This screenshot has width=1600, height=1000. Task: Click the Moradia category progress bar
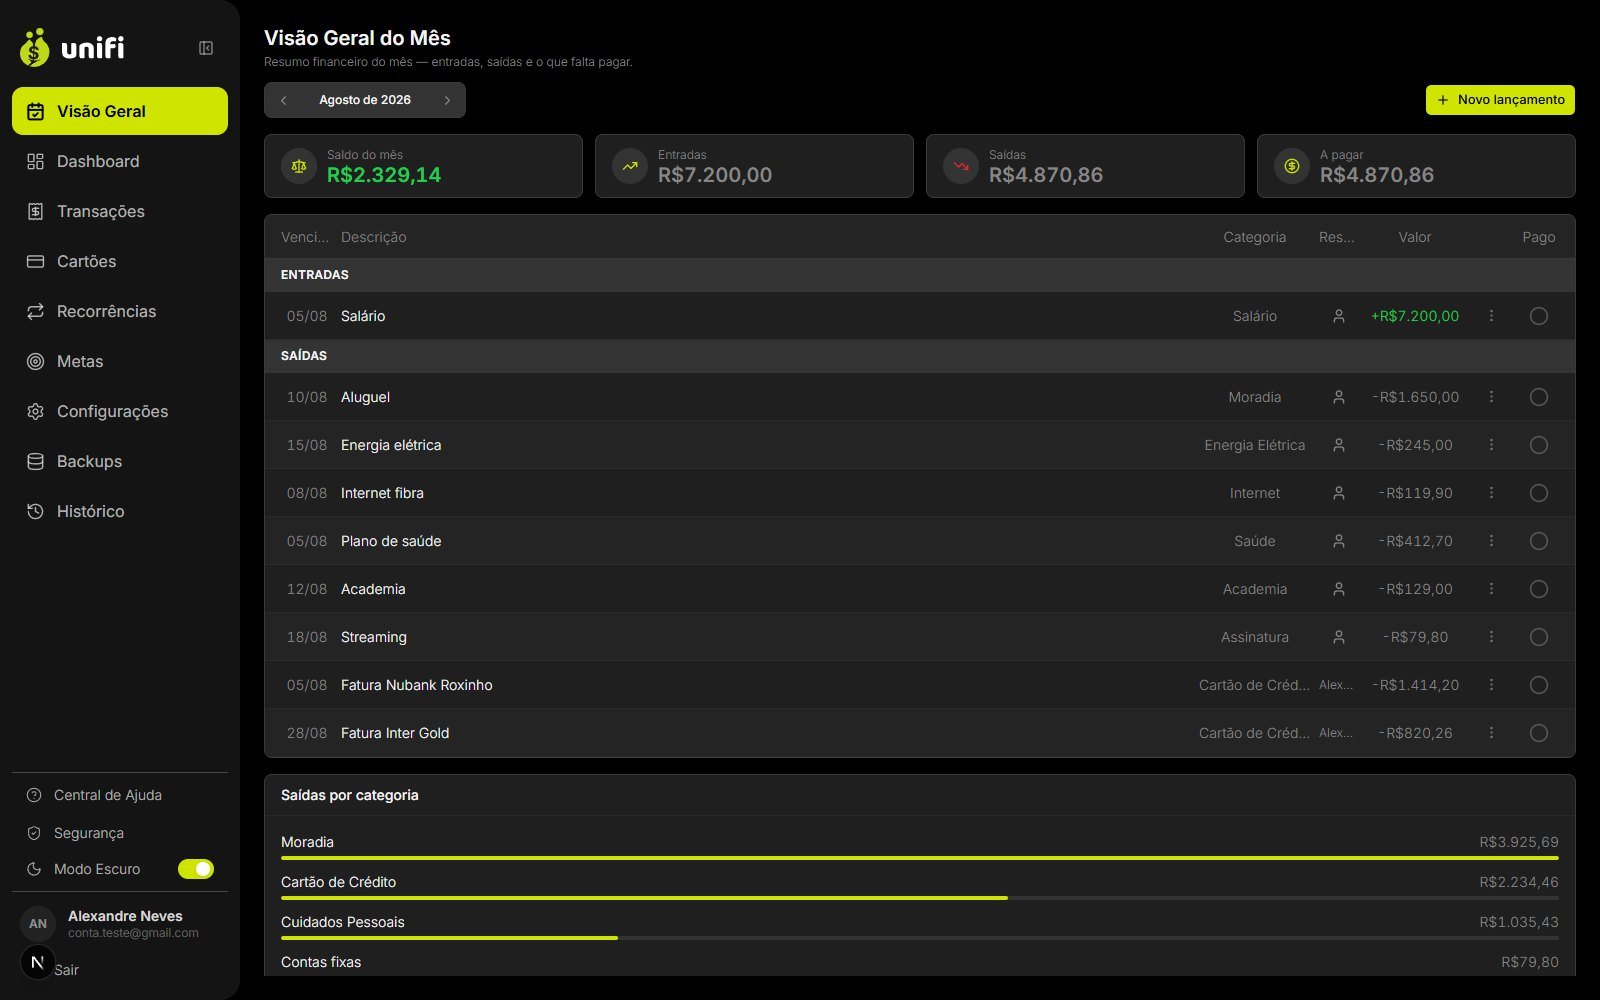click(920, 858)
